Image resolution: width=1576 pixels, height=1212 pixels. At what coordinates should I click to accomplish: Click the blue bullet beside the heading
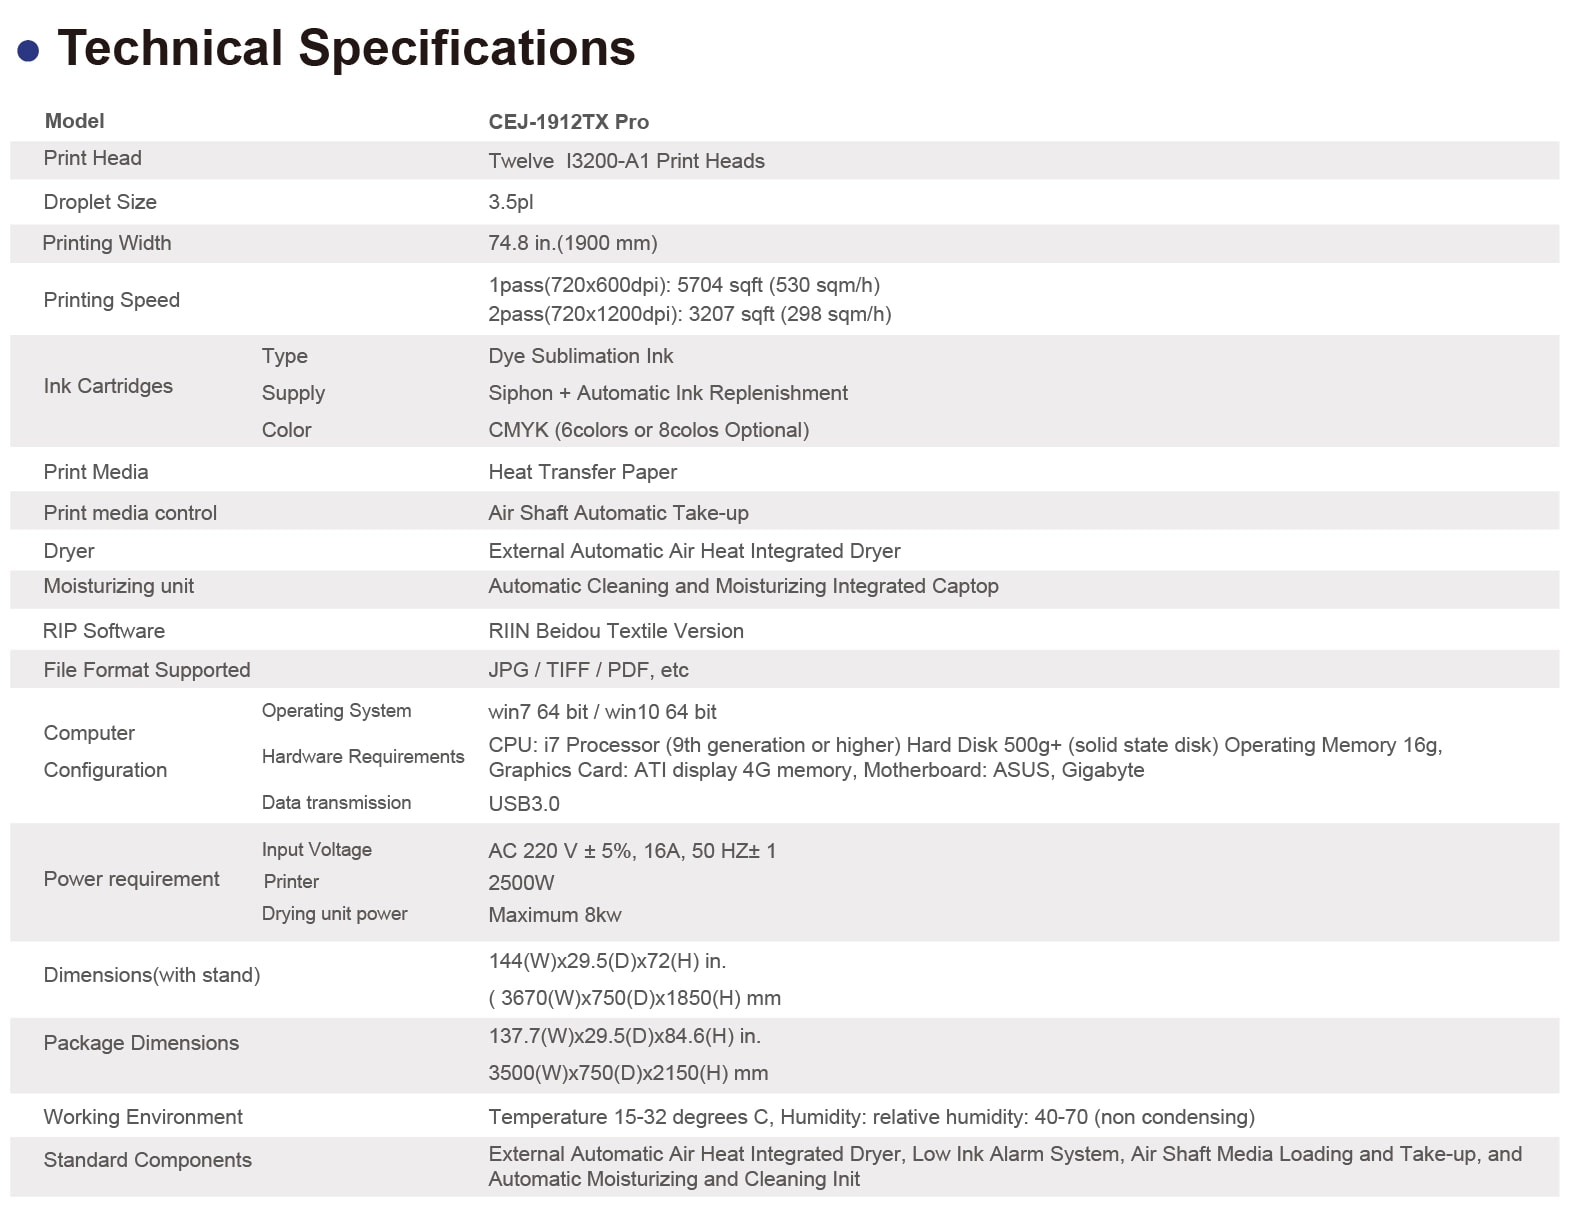click(x=28, y=51)
